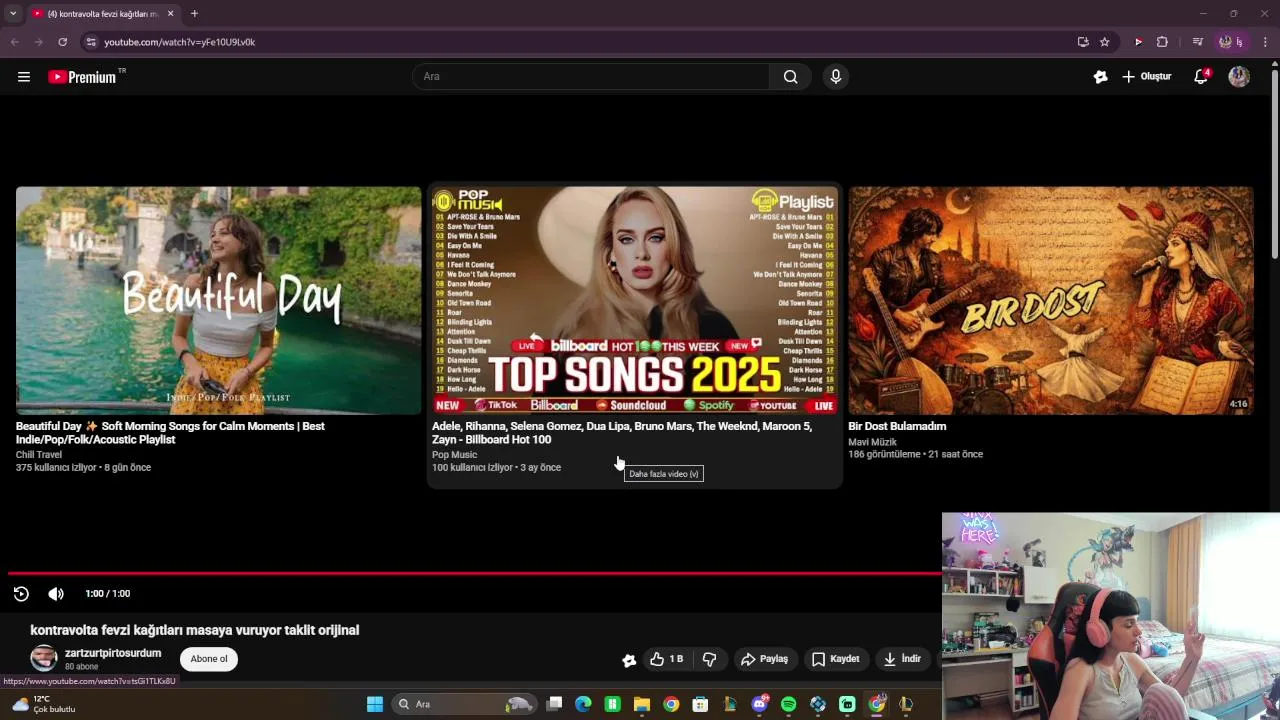This screenshot has width=1280, height=720.
Task: Open notifications bell
Action: 1201,77
